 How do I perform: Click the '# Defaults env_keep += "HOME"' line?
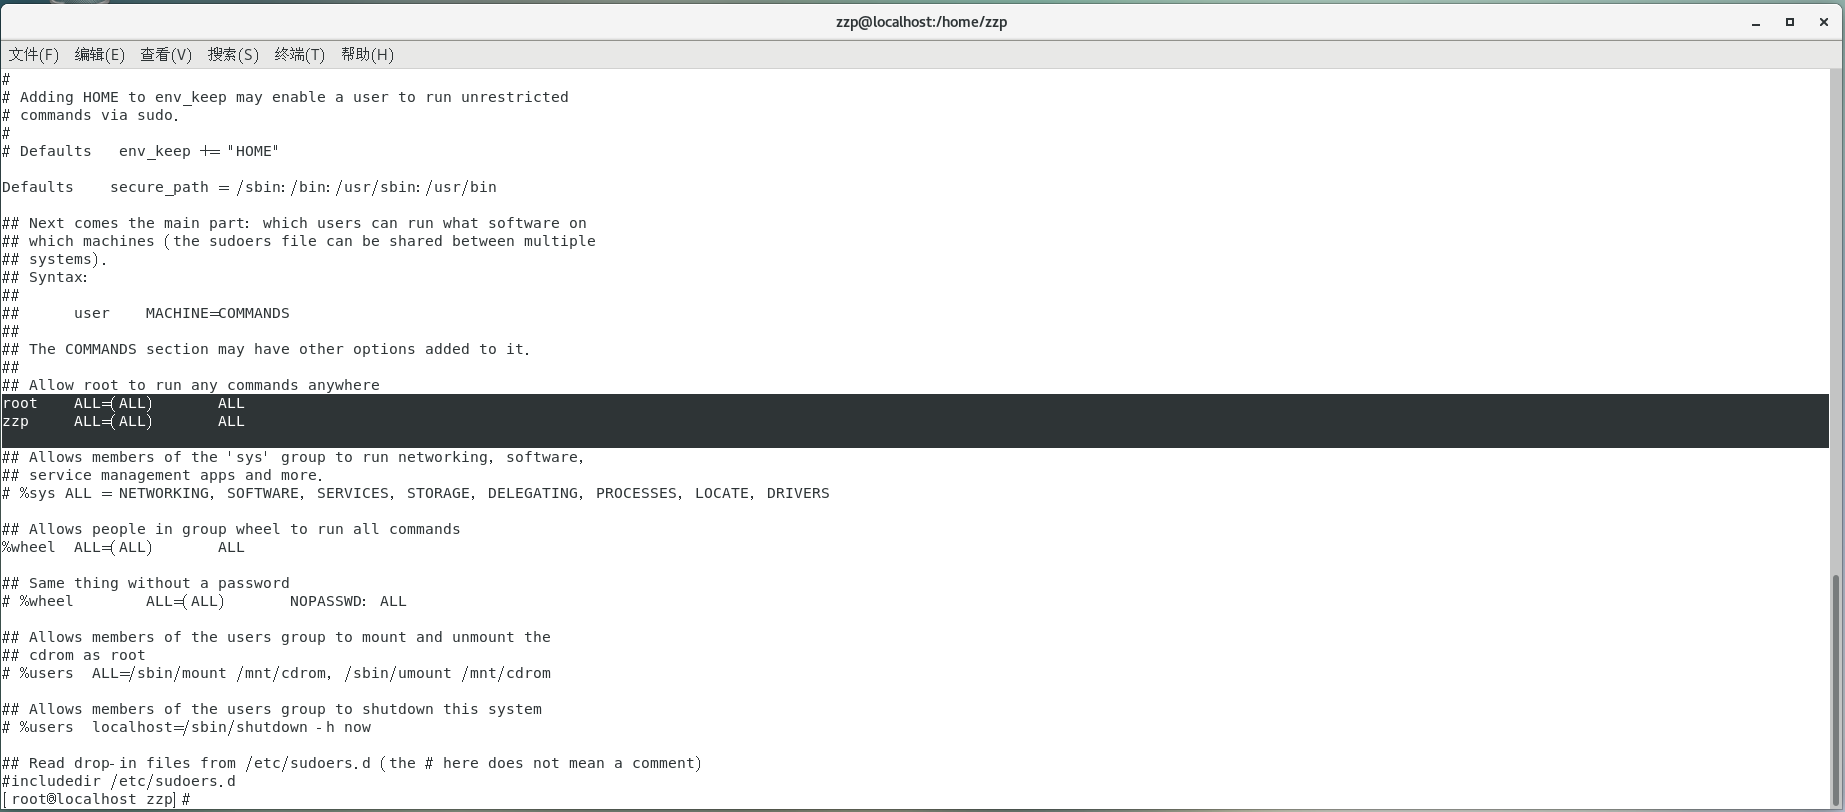[x=141, y=151]
